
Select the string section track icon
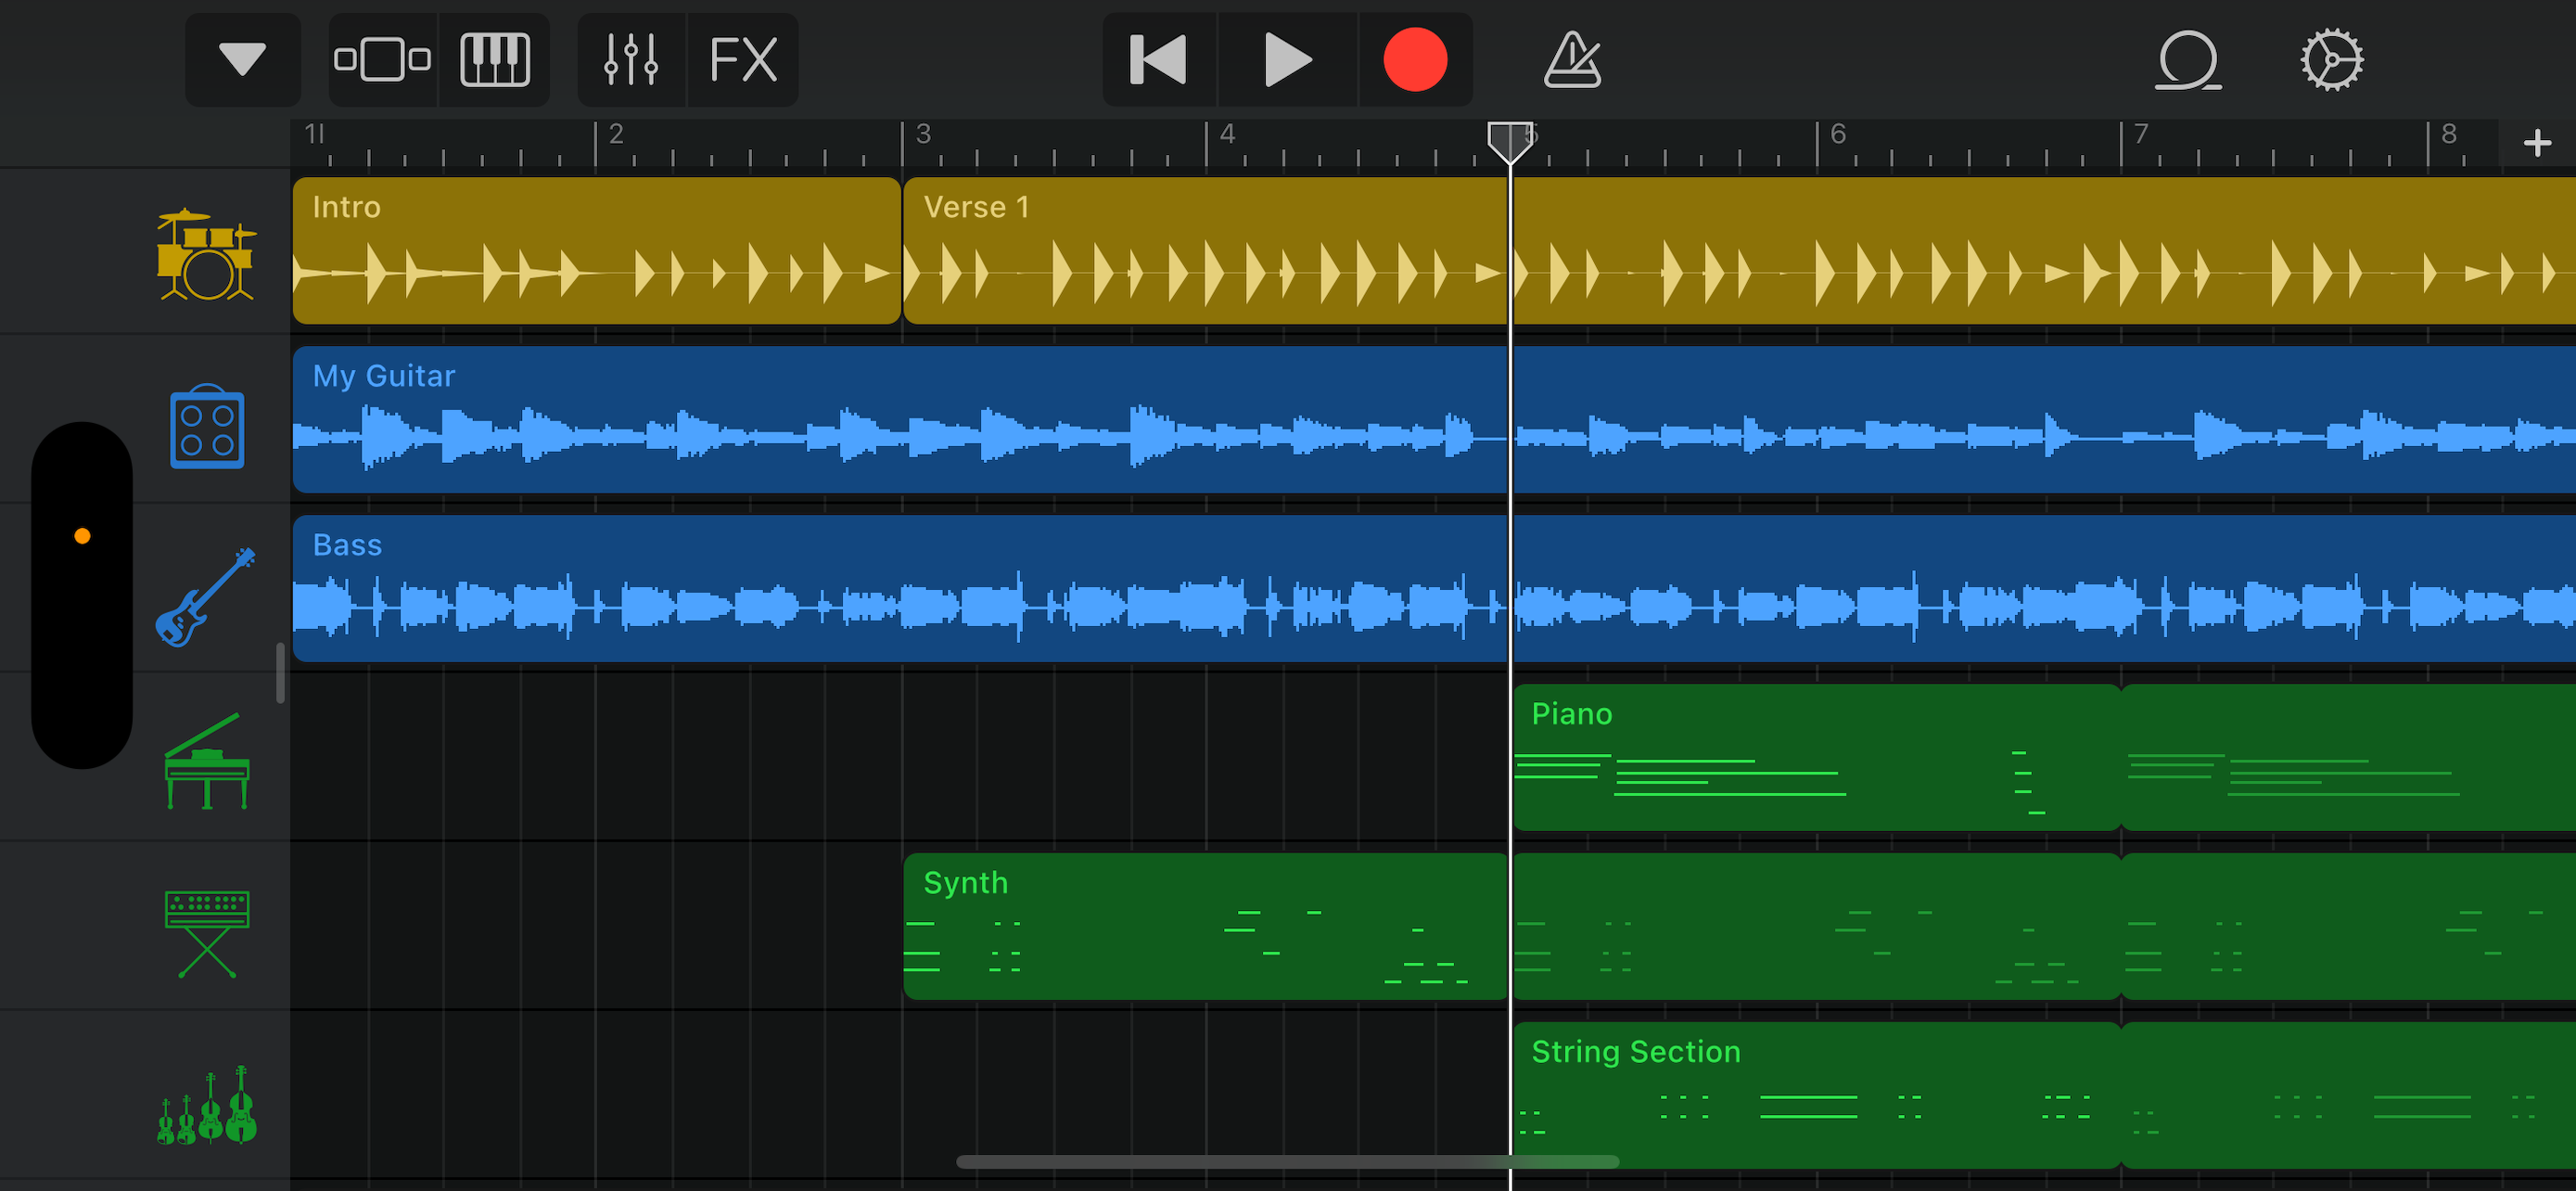(x=206, y=1105)
